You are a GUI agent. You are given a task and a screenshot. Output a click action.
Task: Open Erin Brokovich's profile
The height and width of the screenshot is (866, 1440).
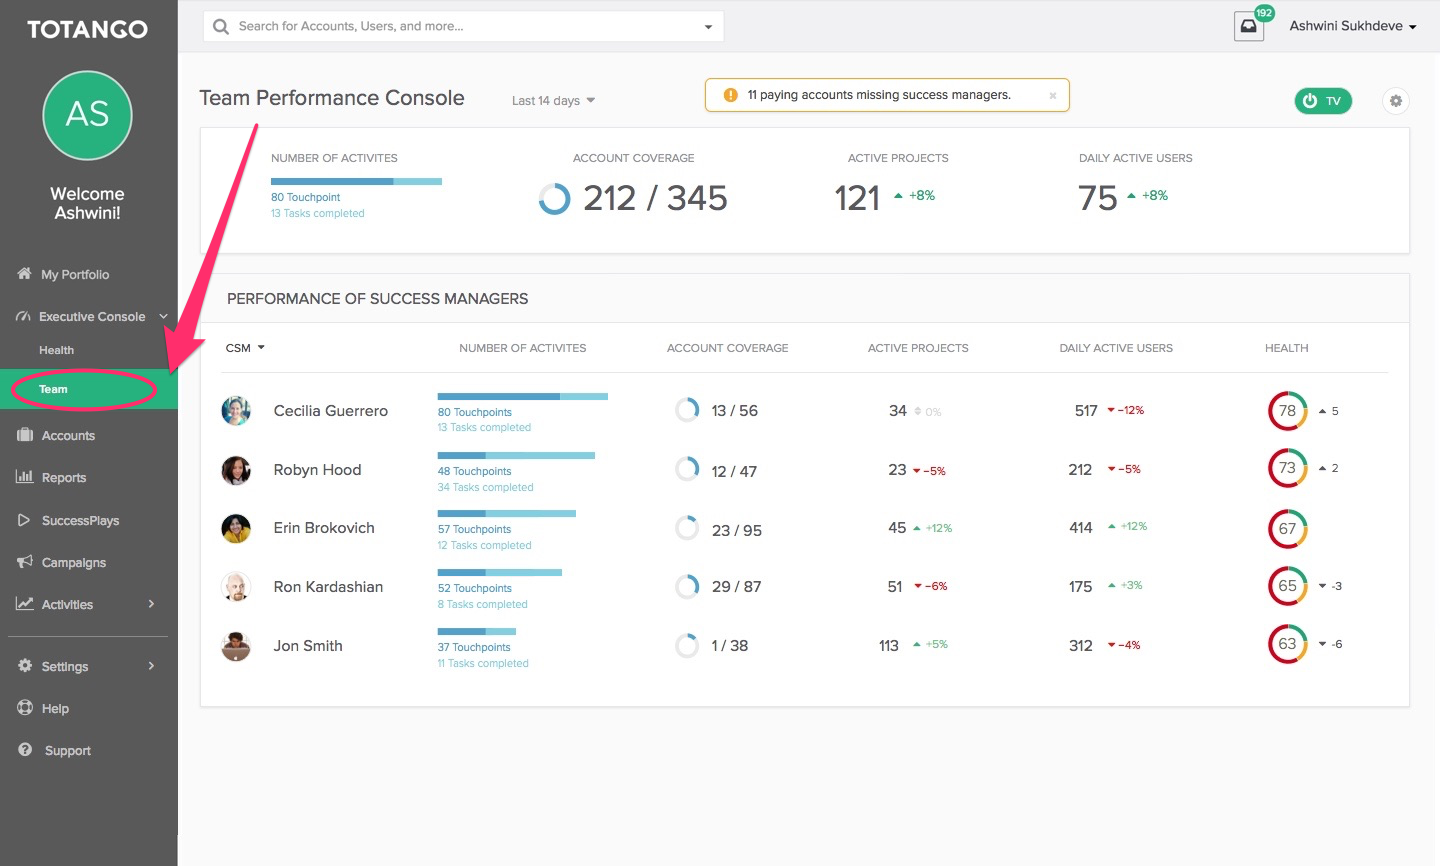324,528
